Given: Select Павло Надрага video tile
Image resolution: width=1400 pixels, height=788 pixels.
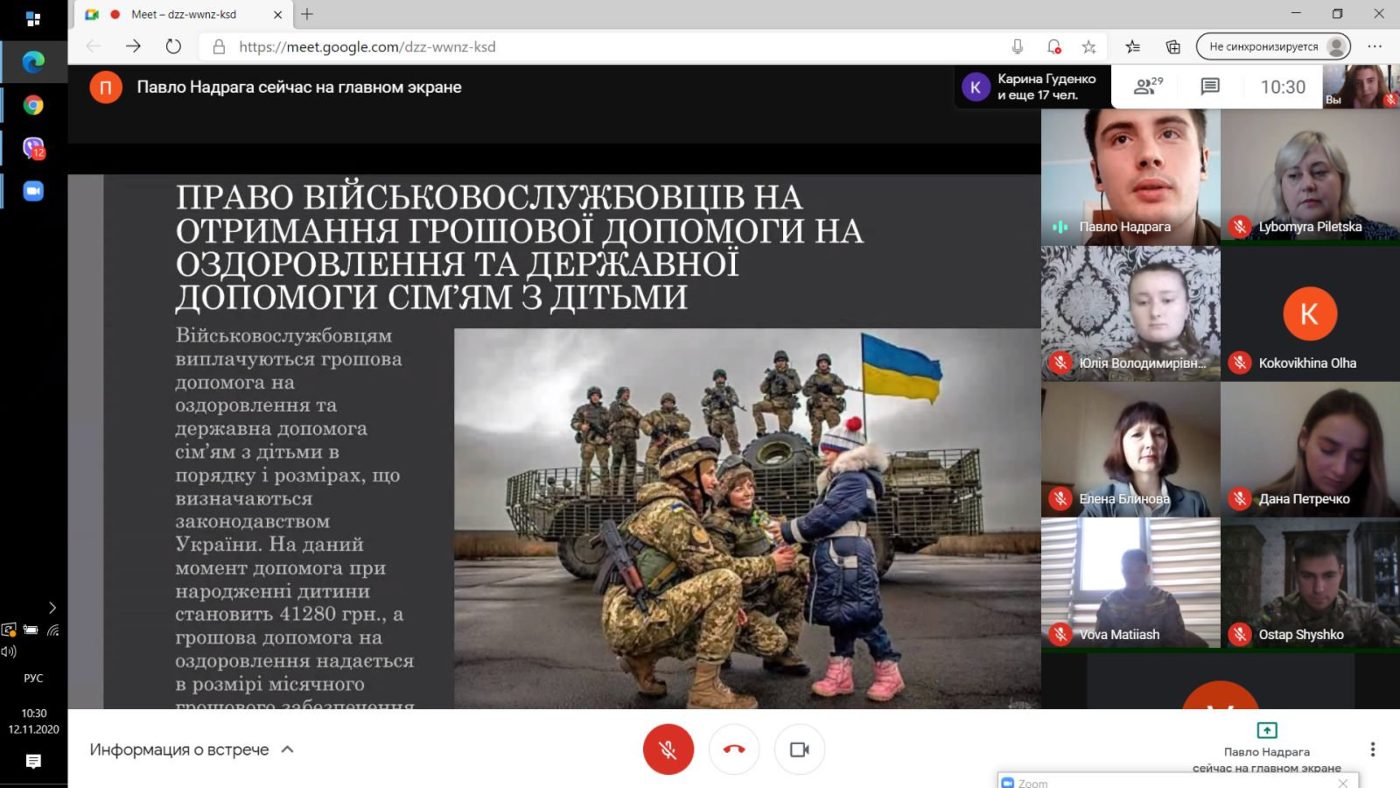Looking at the screenshot, I should coord(1130,176).
